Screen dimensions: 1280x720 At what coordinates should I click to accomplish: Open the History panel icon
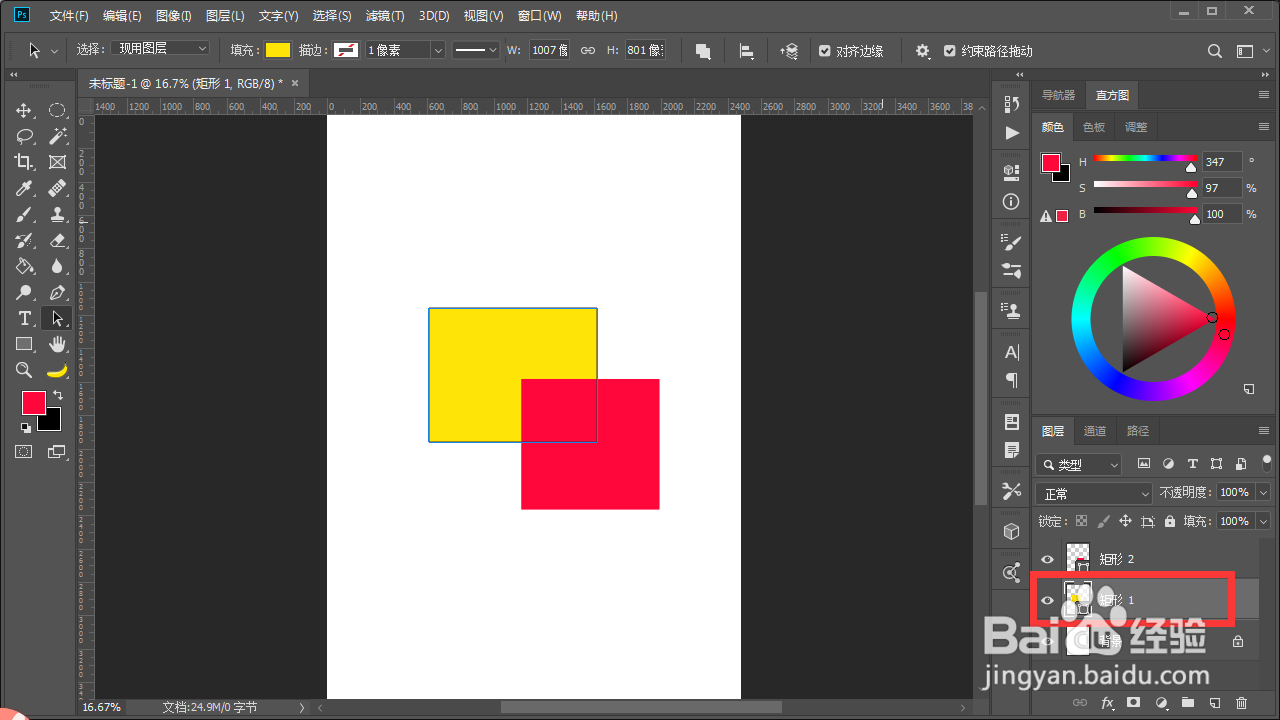click(x=1012, y=104)
